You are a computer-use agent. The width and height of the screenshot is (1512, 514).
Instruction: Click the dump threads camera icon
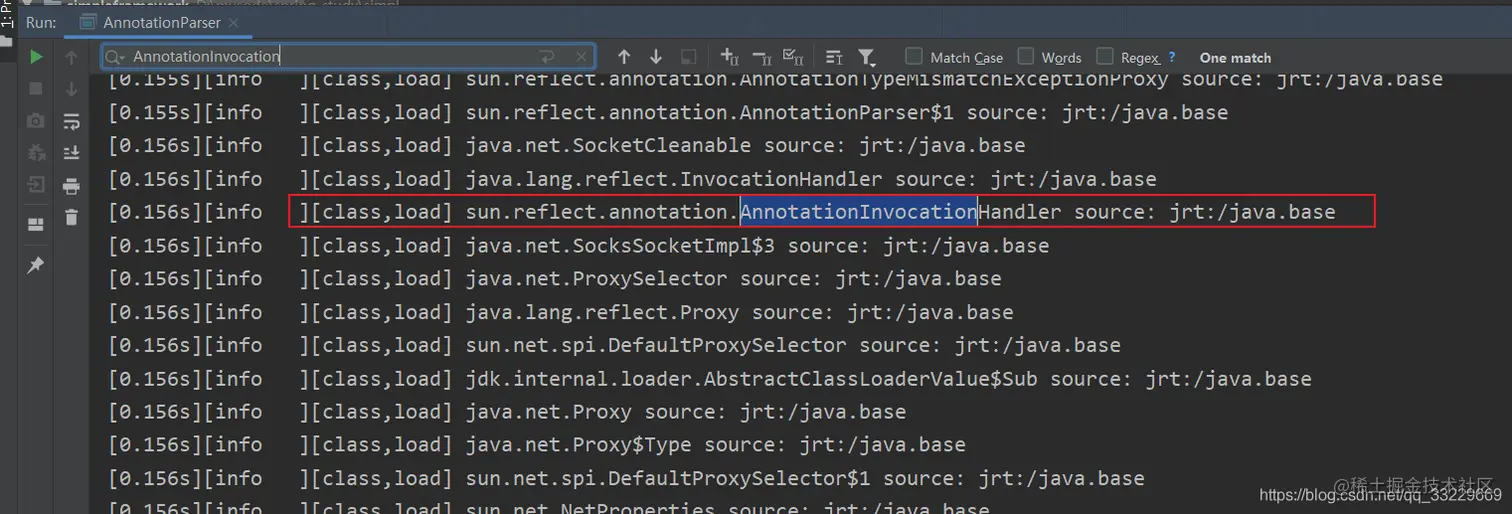tap(36, 121)
